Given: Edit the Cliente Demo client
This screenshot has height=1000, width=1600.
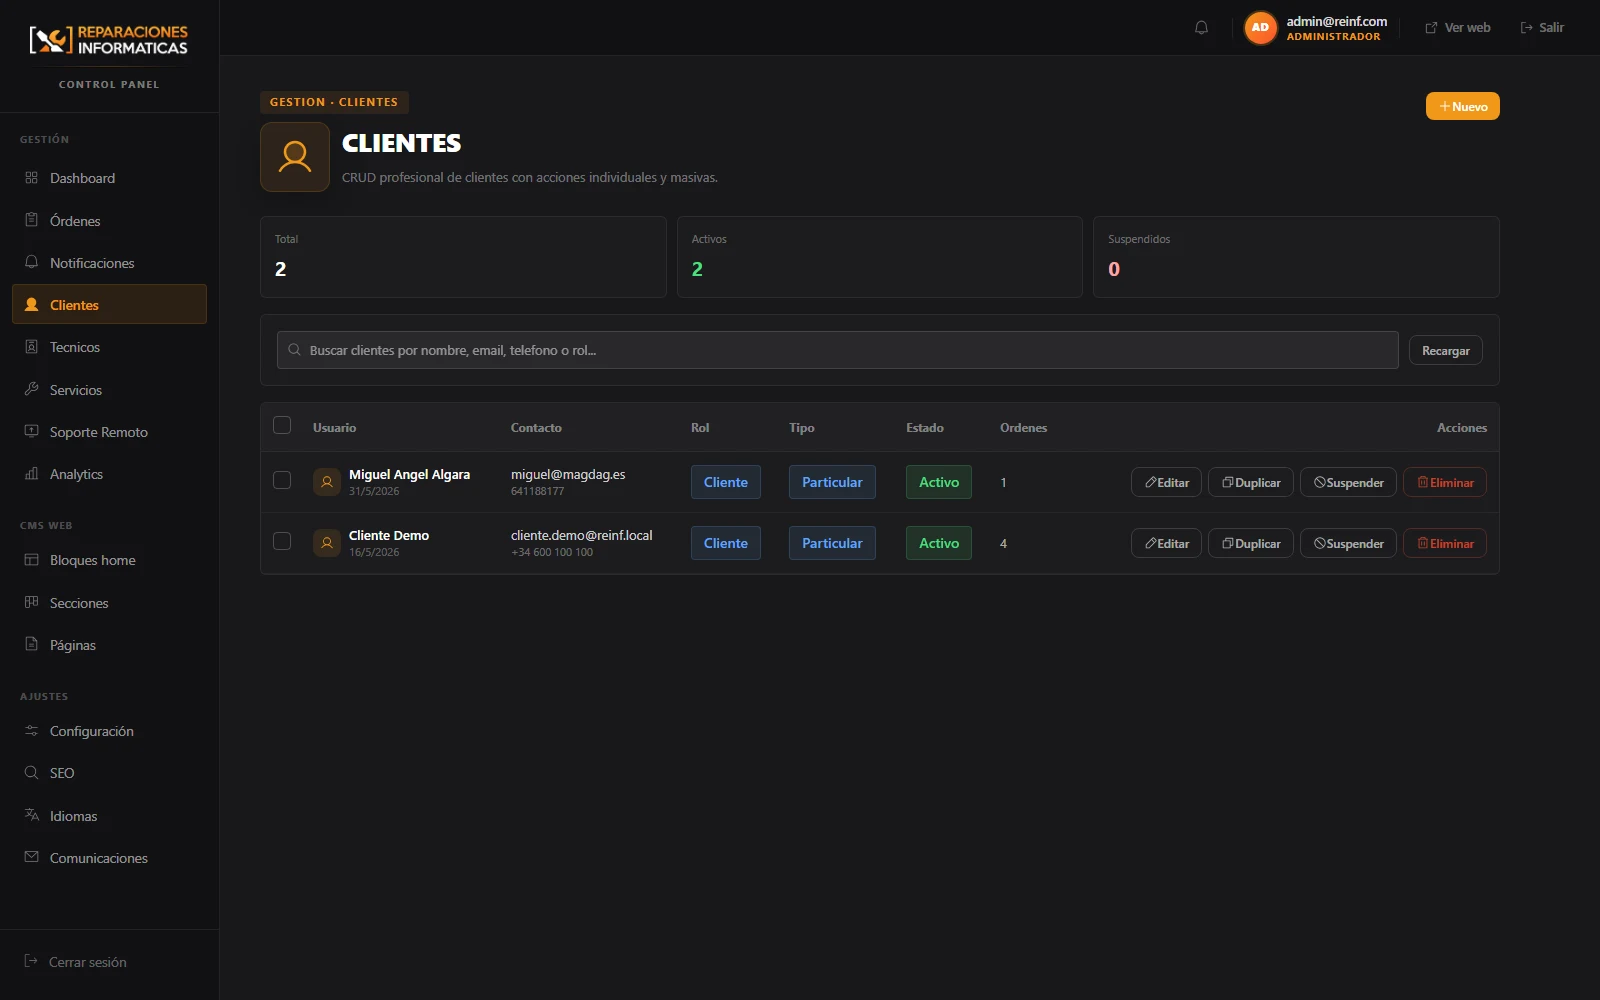Looking at the screenshot, I should click(1166, 543).
